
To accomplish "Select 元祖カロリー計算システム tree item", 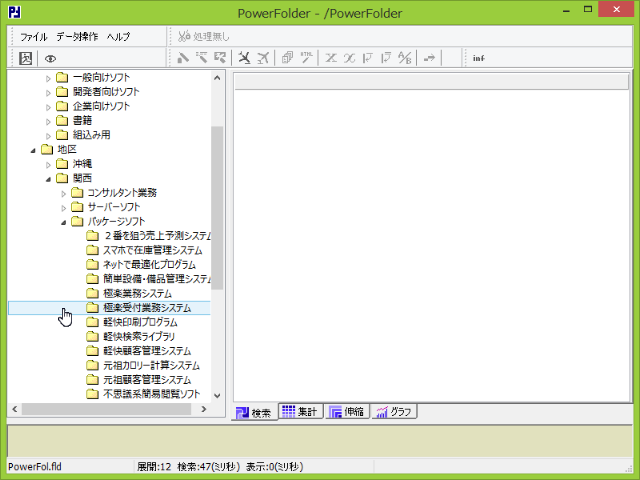I will click(151, 365).
